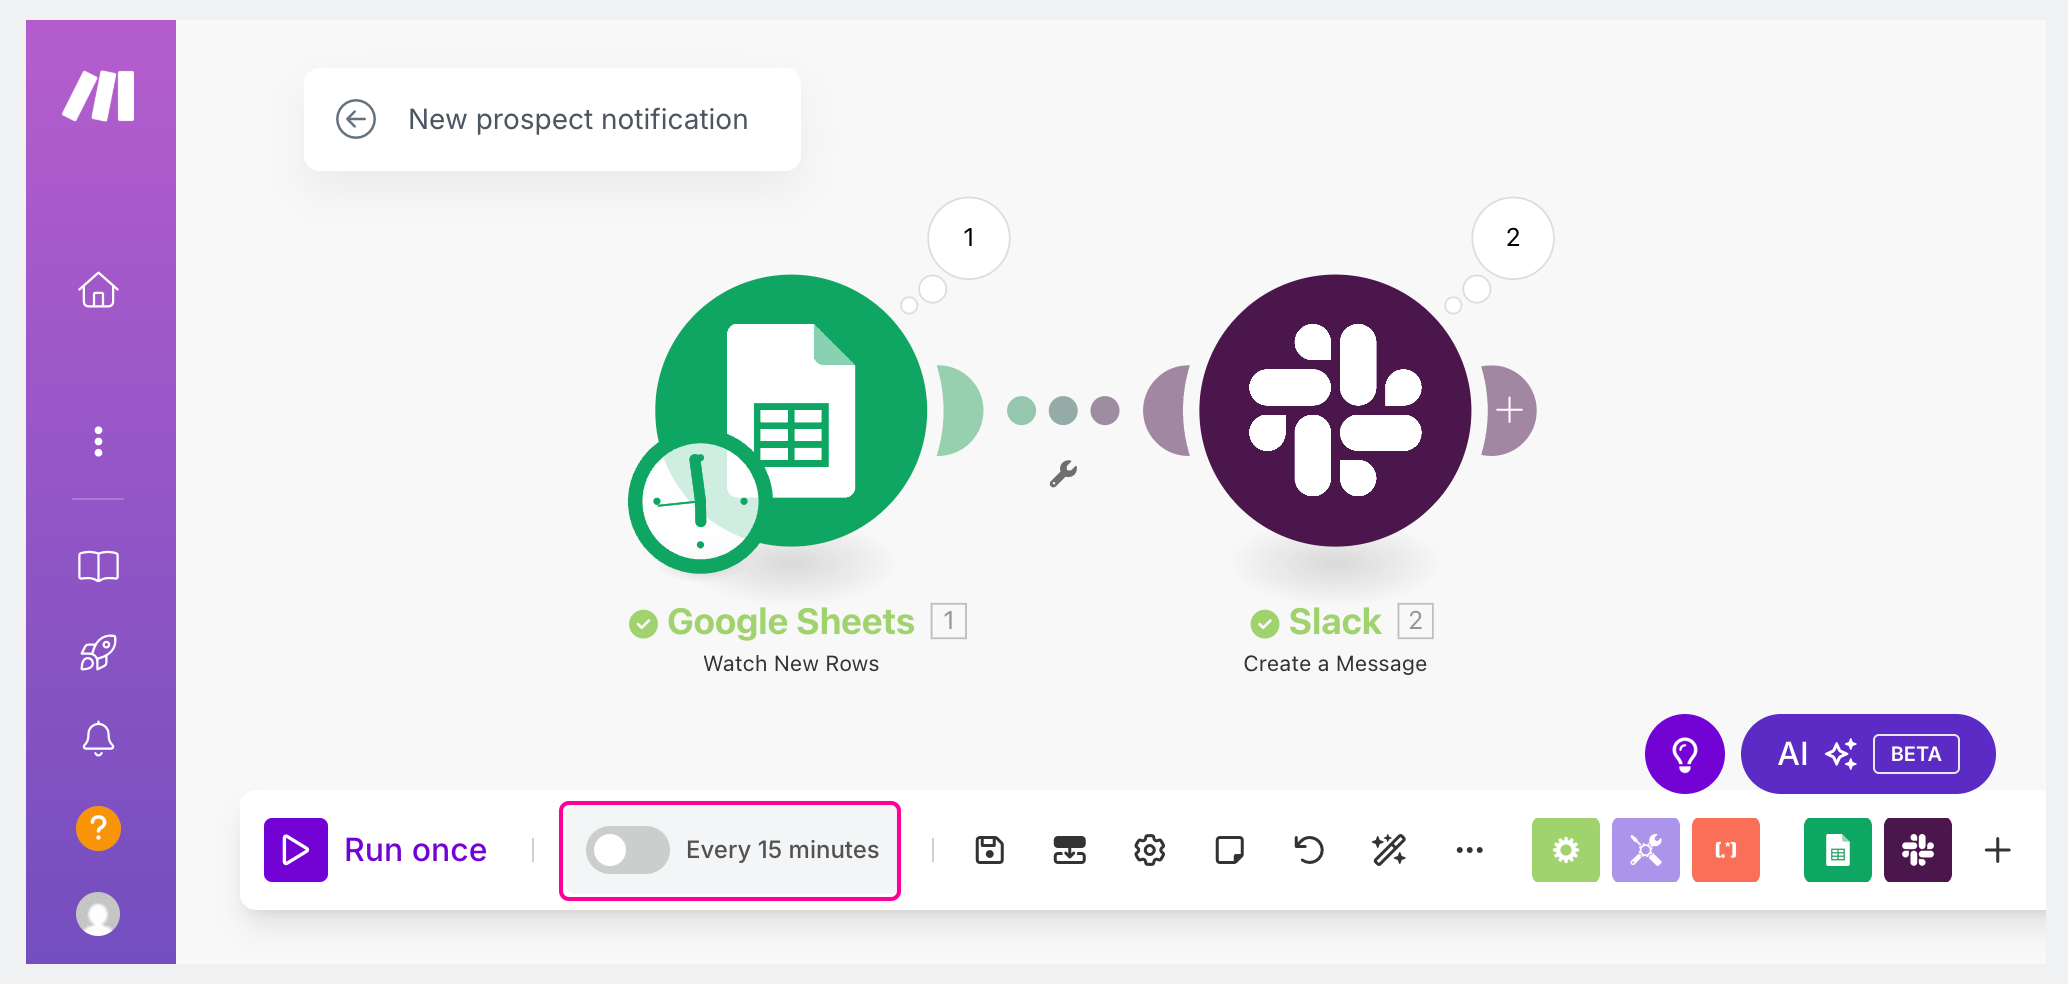Viewport: 2068px width, 984px height.
Task: Click the bubble numbered 2 above Slack
Action: 1513,238
